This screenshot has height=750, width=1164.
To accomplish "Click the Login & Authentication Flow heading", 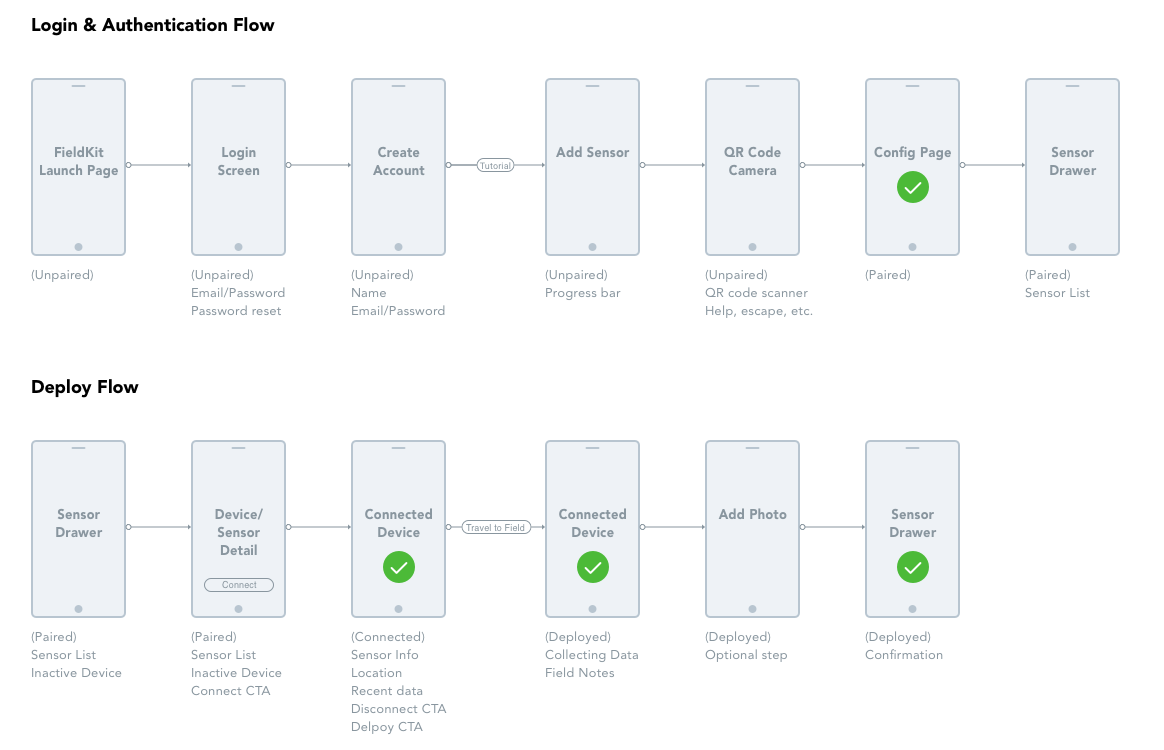I will [153, 26].
